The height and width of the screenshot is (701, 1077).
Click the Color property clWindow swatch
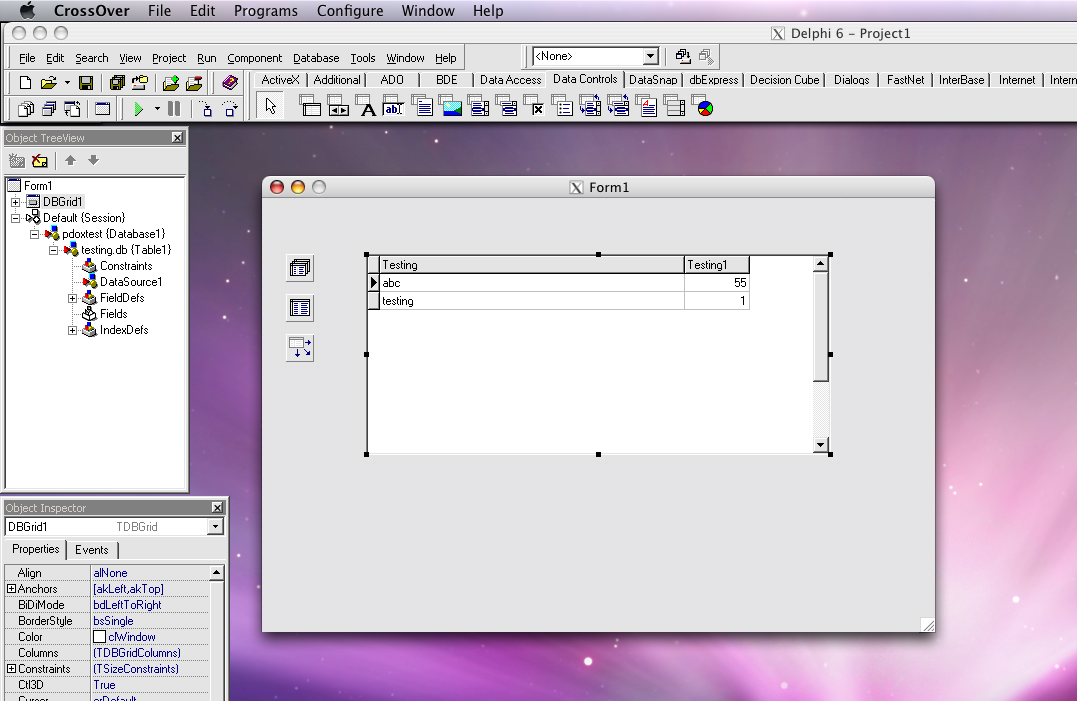100,637
